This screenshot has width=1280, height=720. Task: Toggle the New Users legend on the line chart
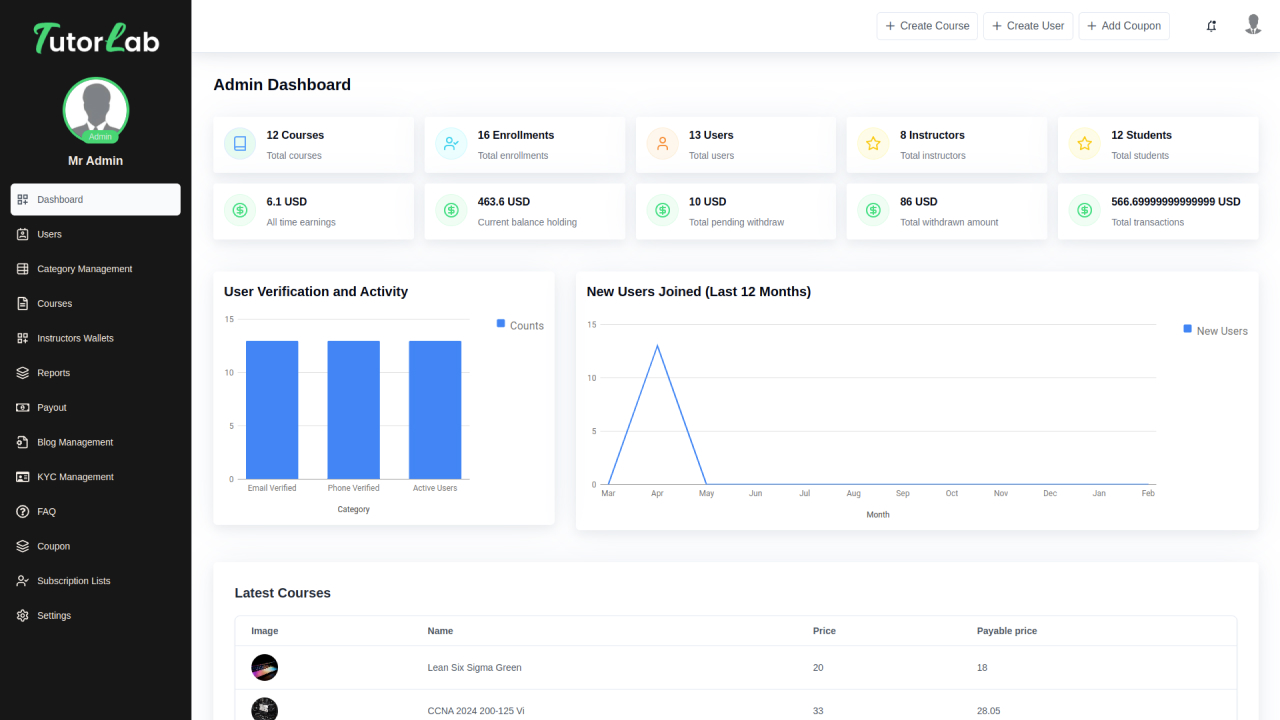coord(1215,330)
